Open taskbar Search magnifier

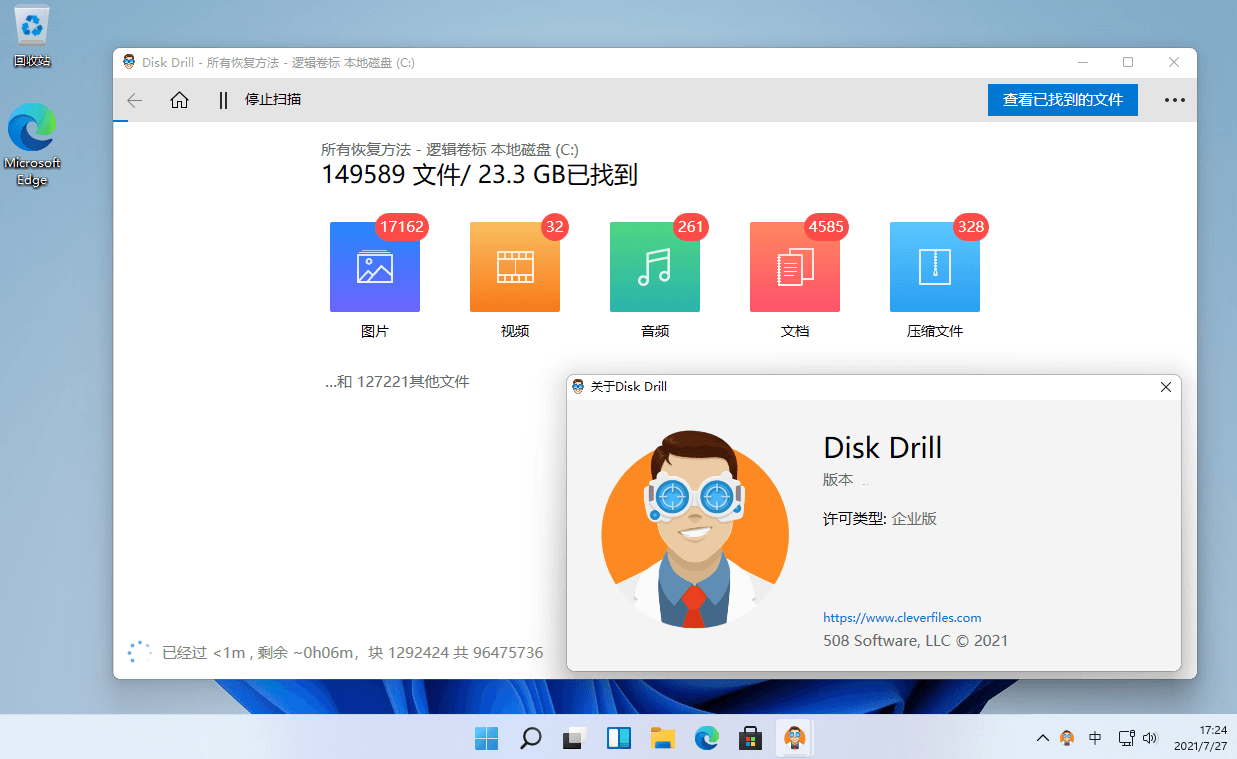(530, 738)
